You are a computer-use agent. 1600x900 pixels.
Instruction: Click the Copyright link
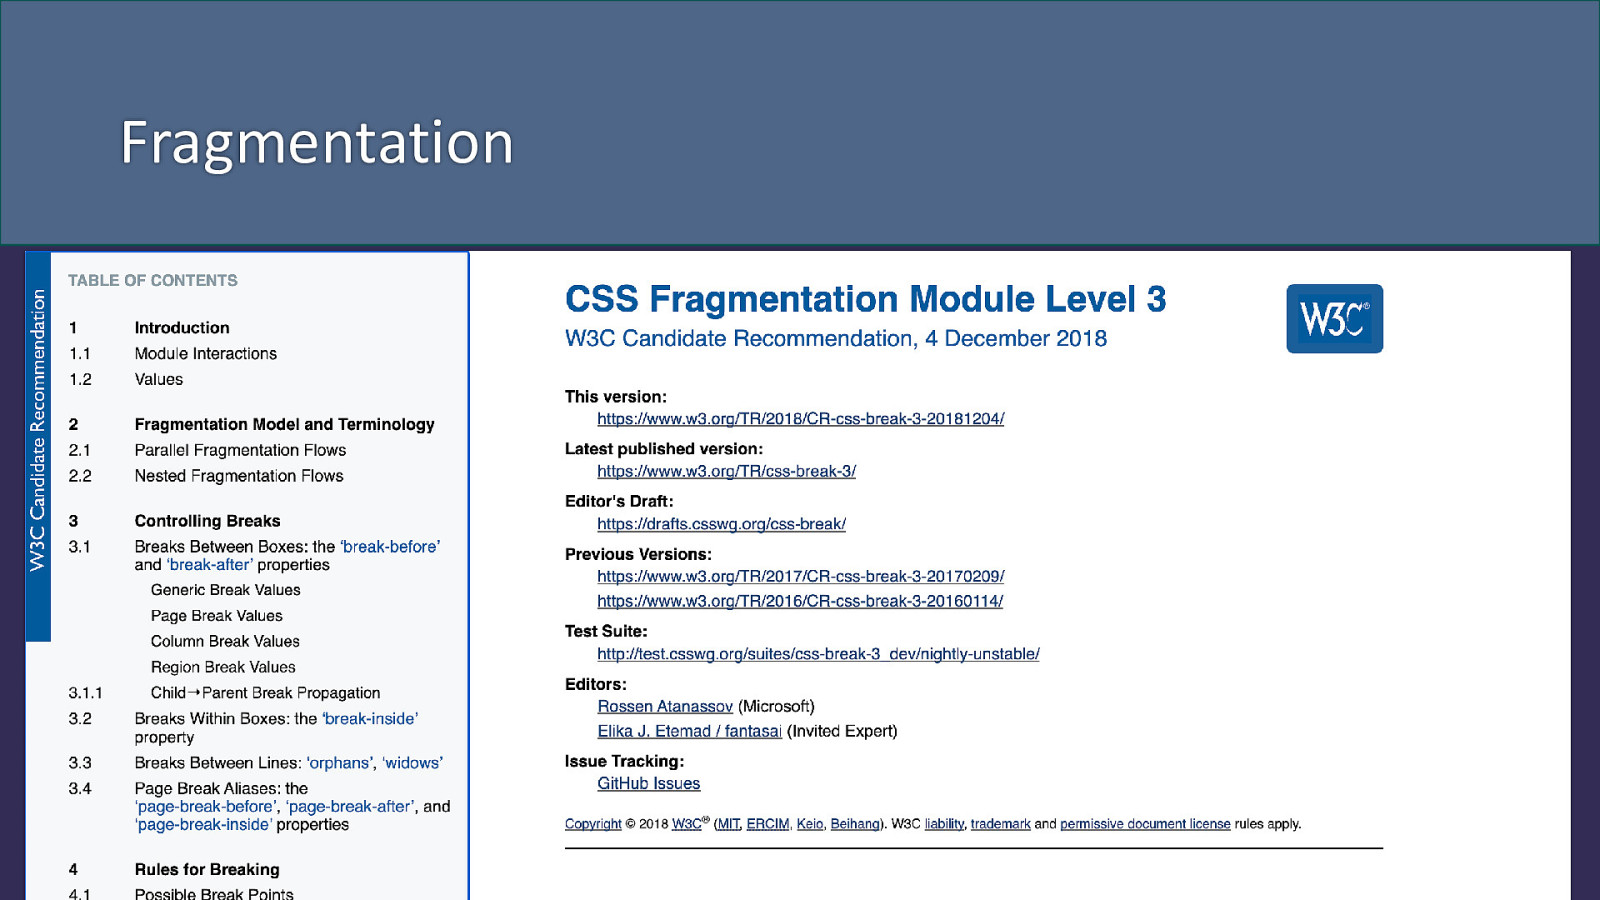tap(593, 824)
